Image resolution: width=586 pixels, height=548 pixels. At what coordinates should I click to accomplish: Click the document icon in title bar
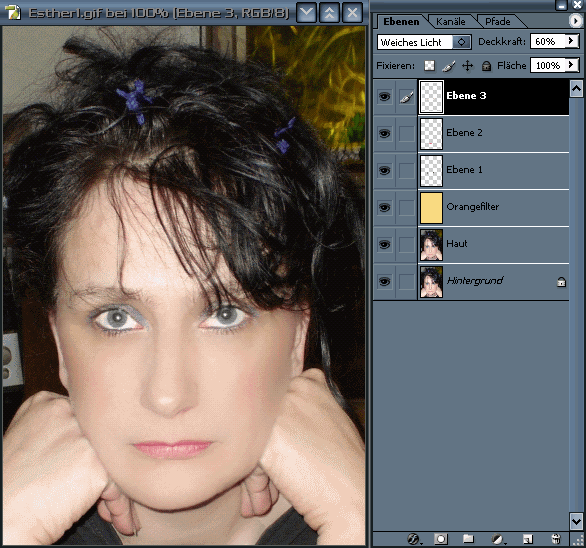[x=12, y=12]
